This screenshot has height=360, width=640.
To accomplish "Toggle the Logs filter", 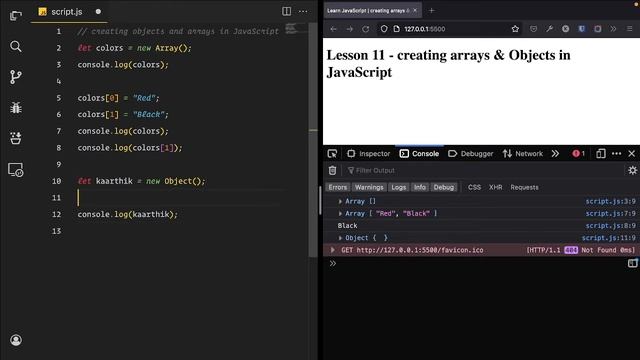I will pyautogui.click(x=398, y=187).
